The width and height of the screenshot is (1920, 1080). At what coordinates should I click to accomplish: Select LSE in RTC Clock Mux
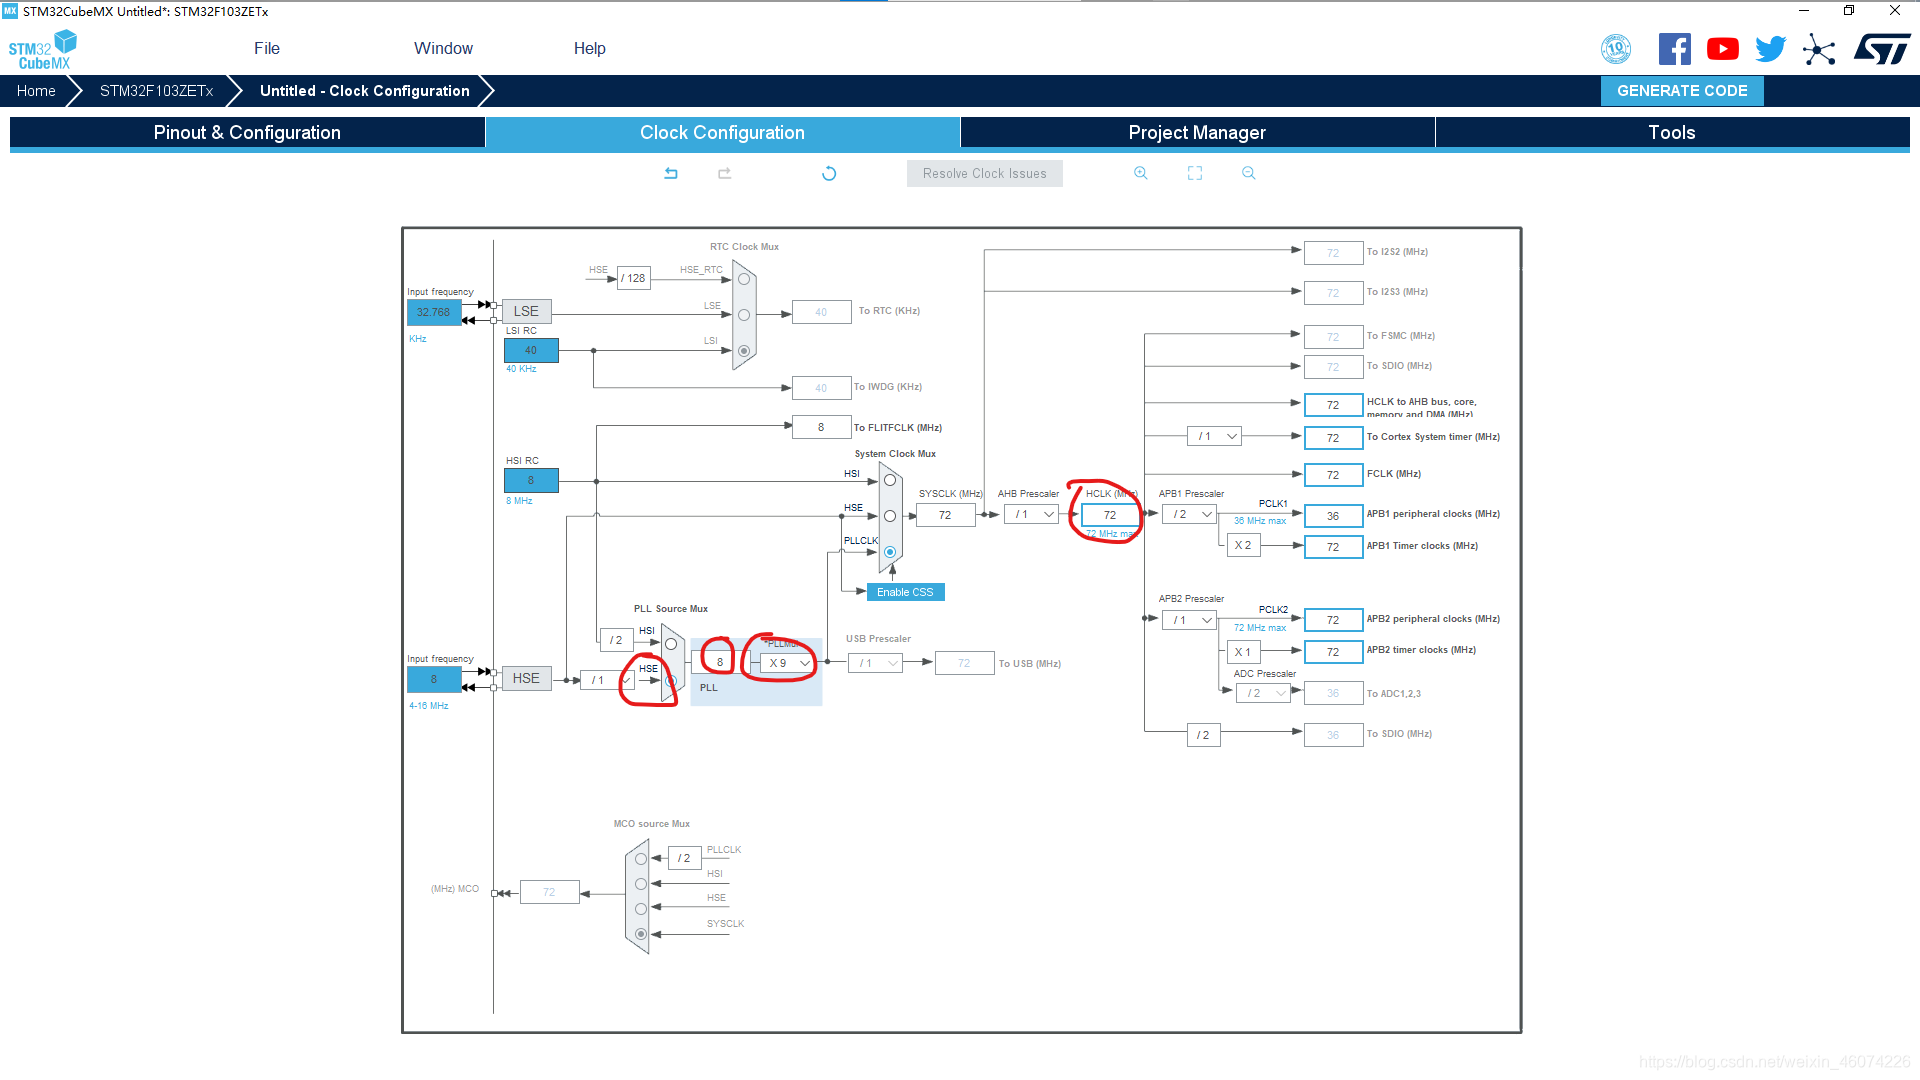pos(744,315)
